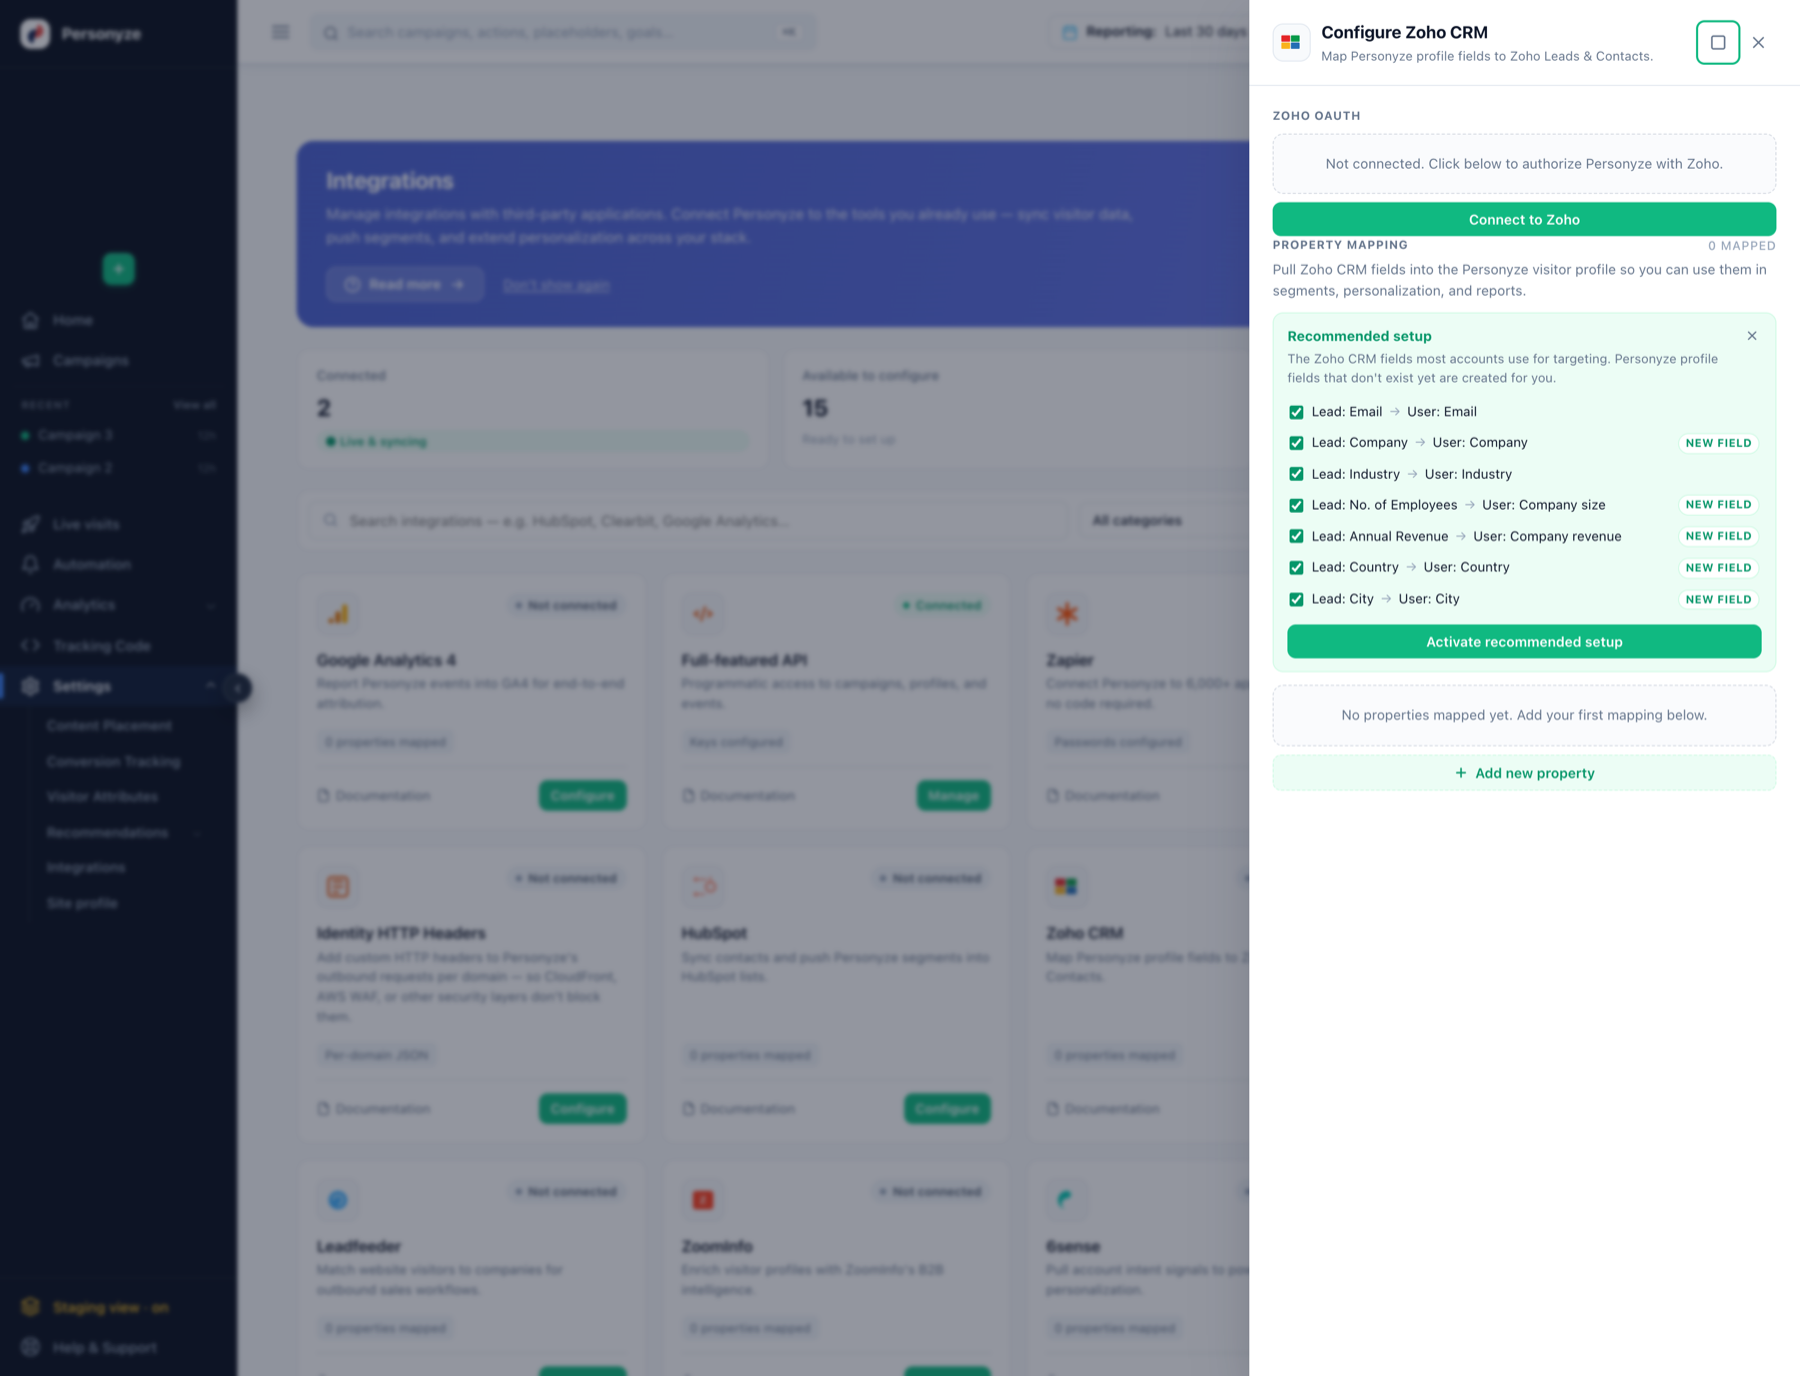Uncheck the Lead: Annual Revenue mapping
Viewport: 1800px width, 1376px height.
click(x=1296, y=536)
